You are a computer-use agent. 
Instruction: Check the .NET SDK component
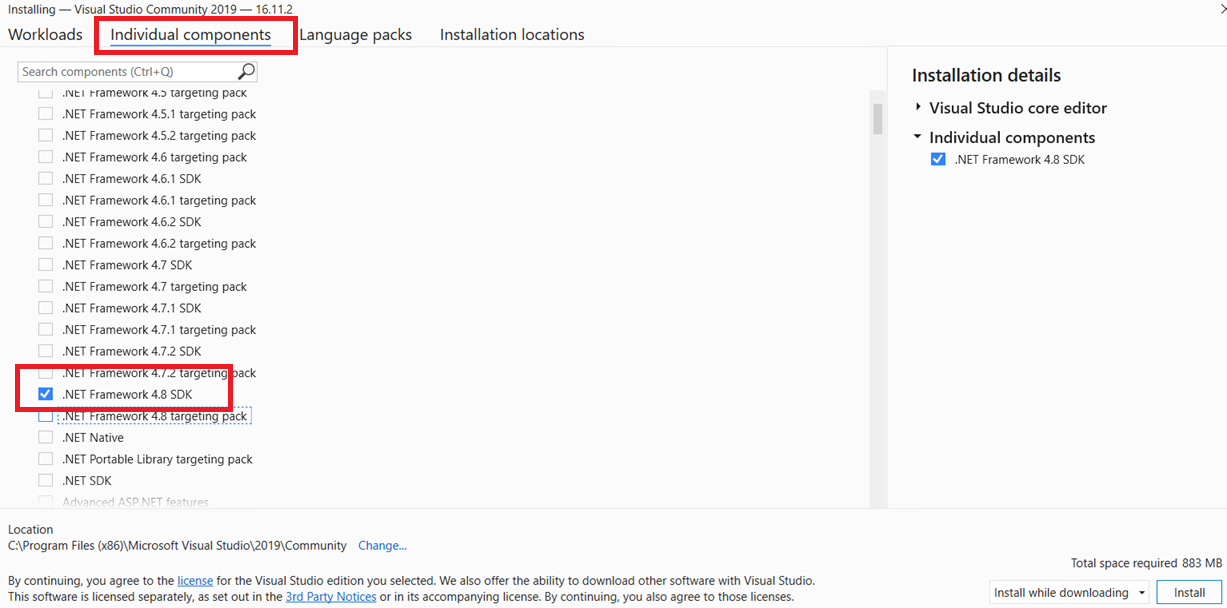tap(45, 481)
